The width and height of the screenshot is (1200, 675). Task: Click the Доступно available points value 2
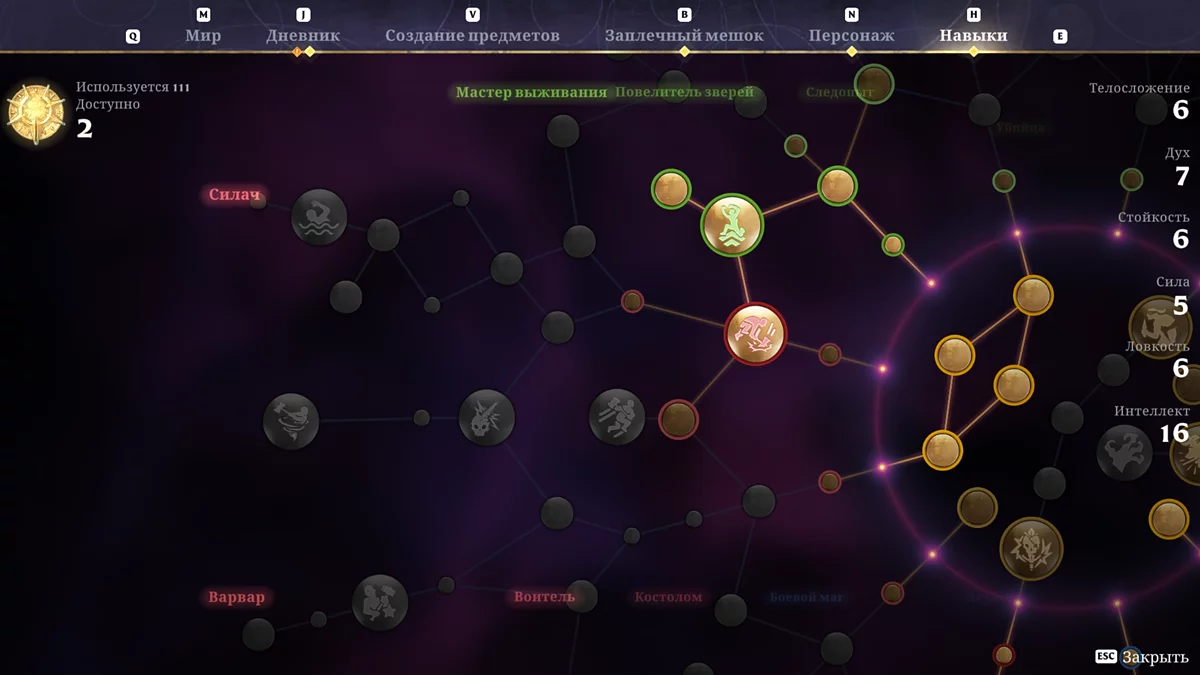[84, 128]
